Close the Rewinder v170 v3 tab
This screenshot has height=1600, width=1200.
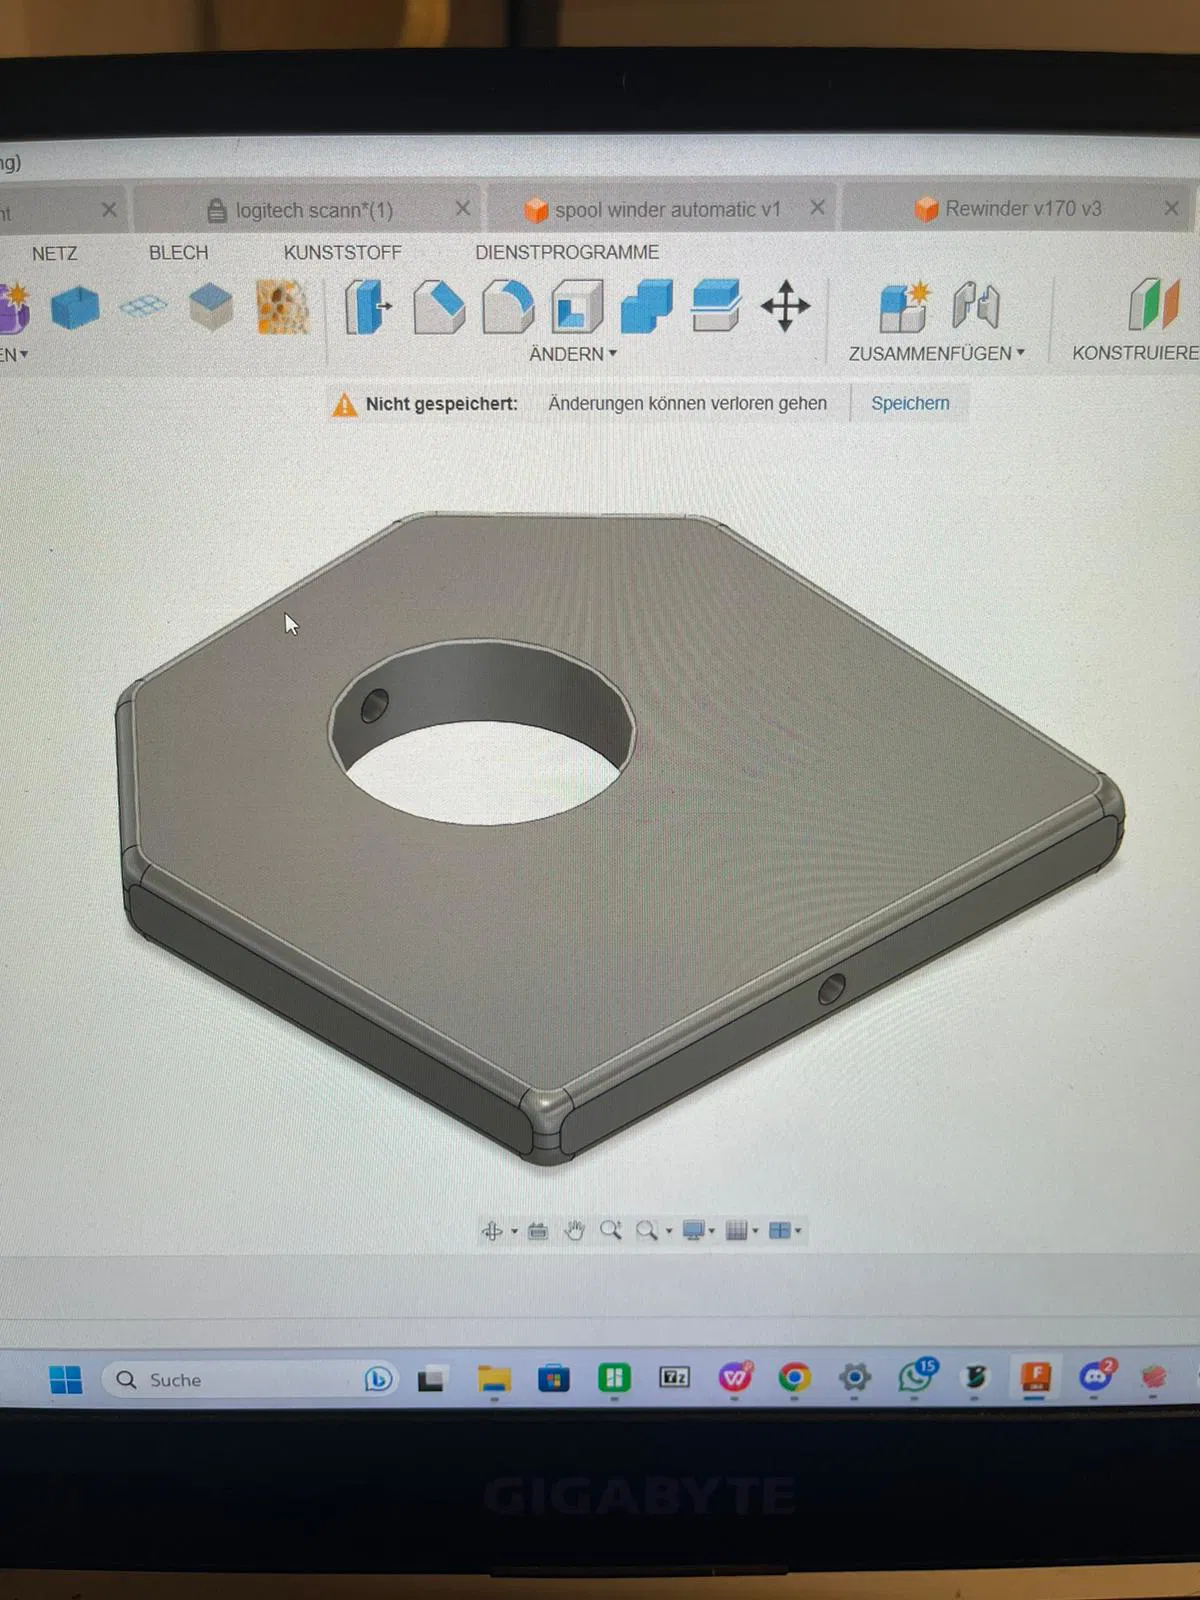1171,208
